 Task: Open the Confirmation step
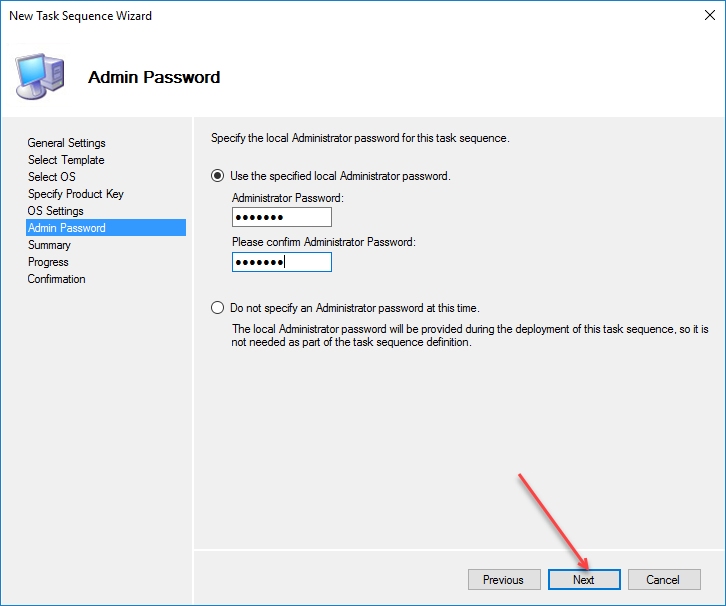pos(56,279)
